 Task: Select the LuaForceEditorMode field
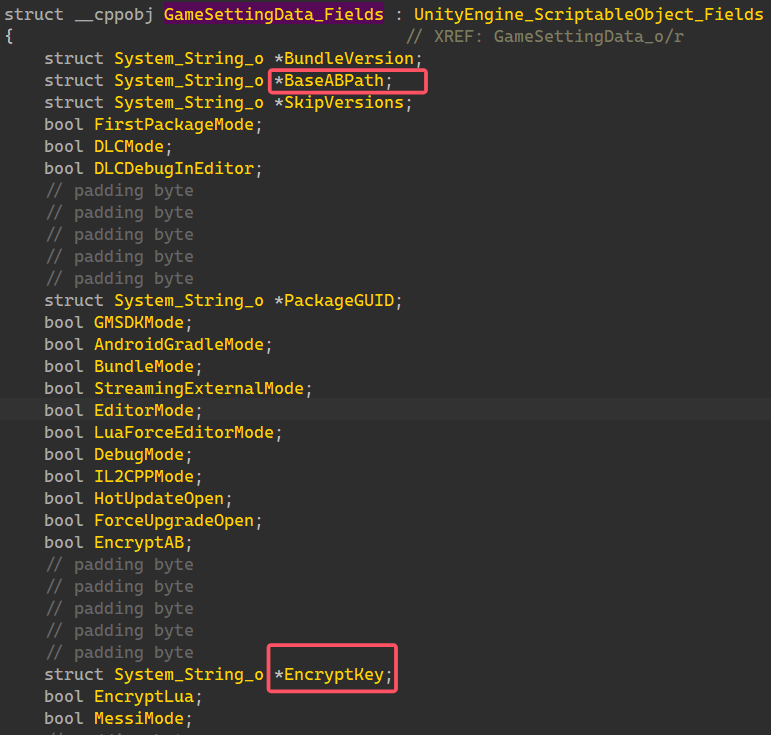[x=187, y=432]
